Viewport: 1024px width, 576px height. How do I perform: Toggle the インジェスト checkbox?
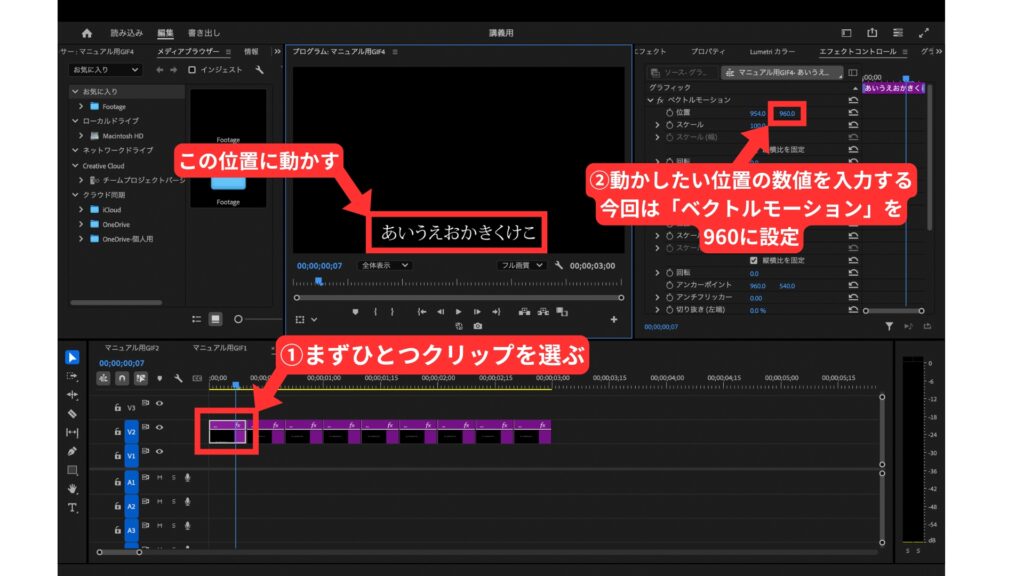(x=192, y=70)
